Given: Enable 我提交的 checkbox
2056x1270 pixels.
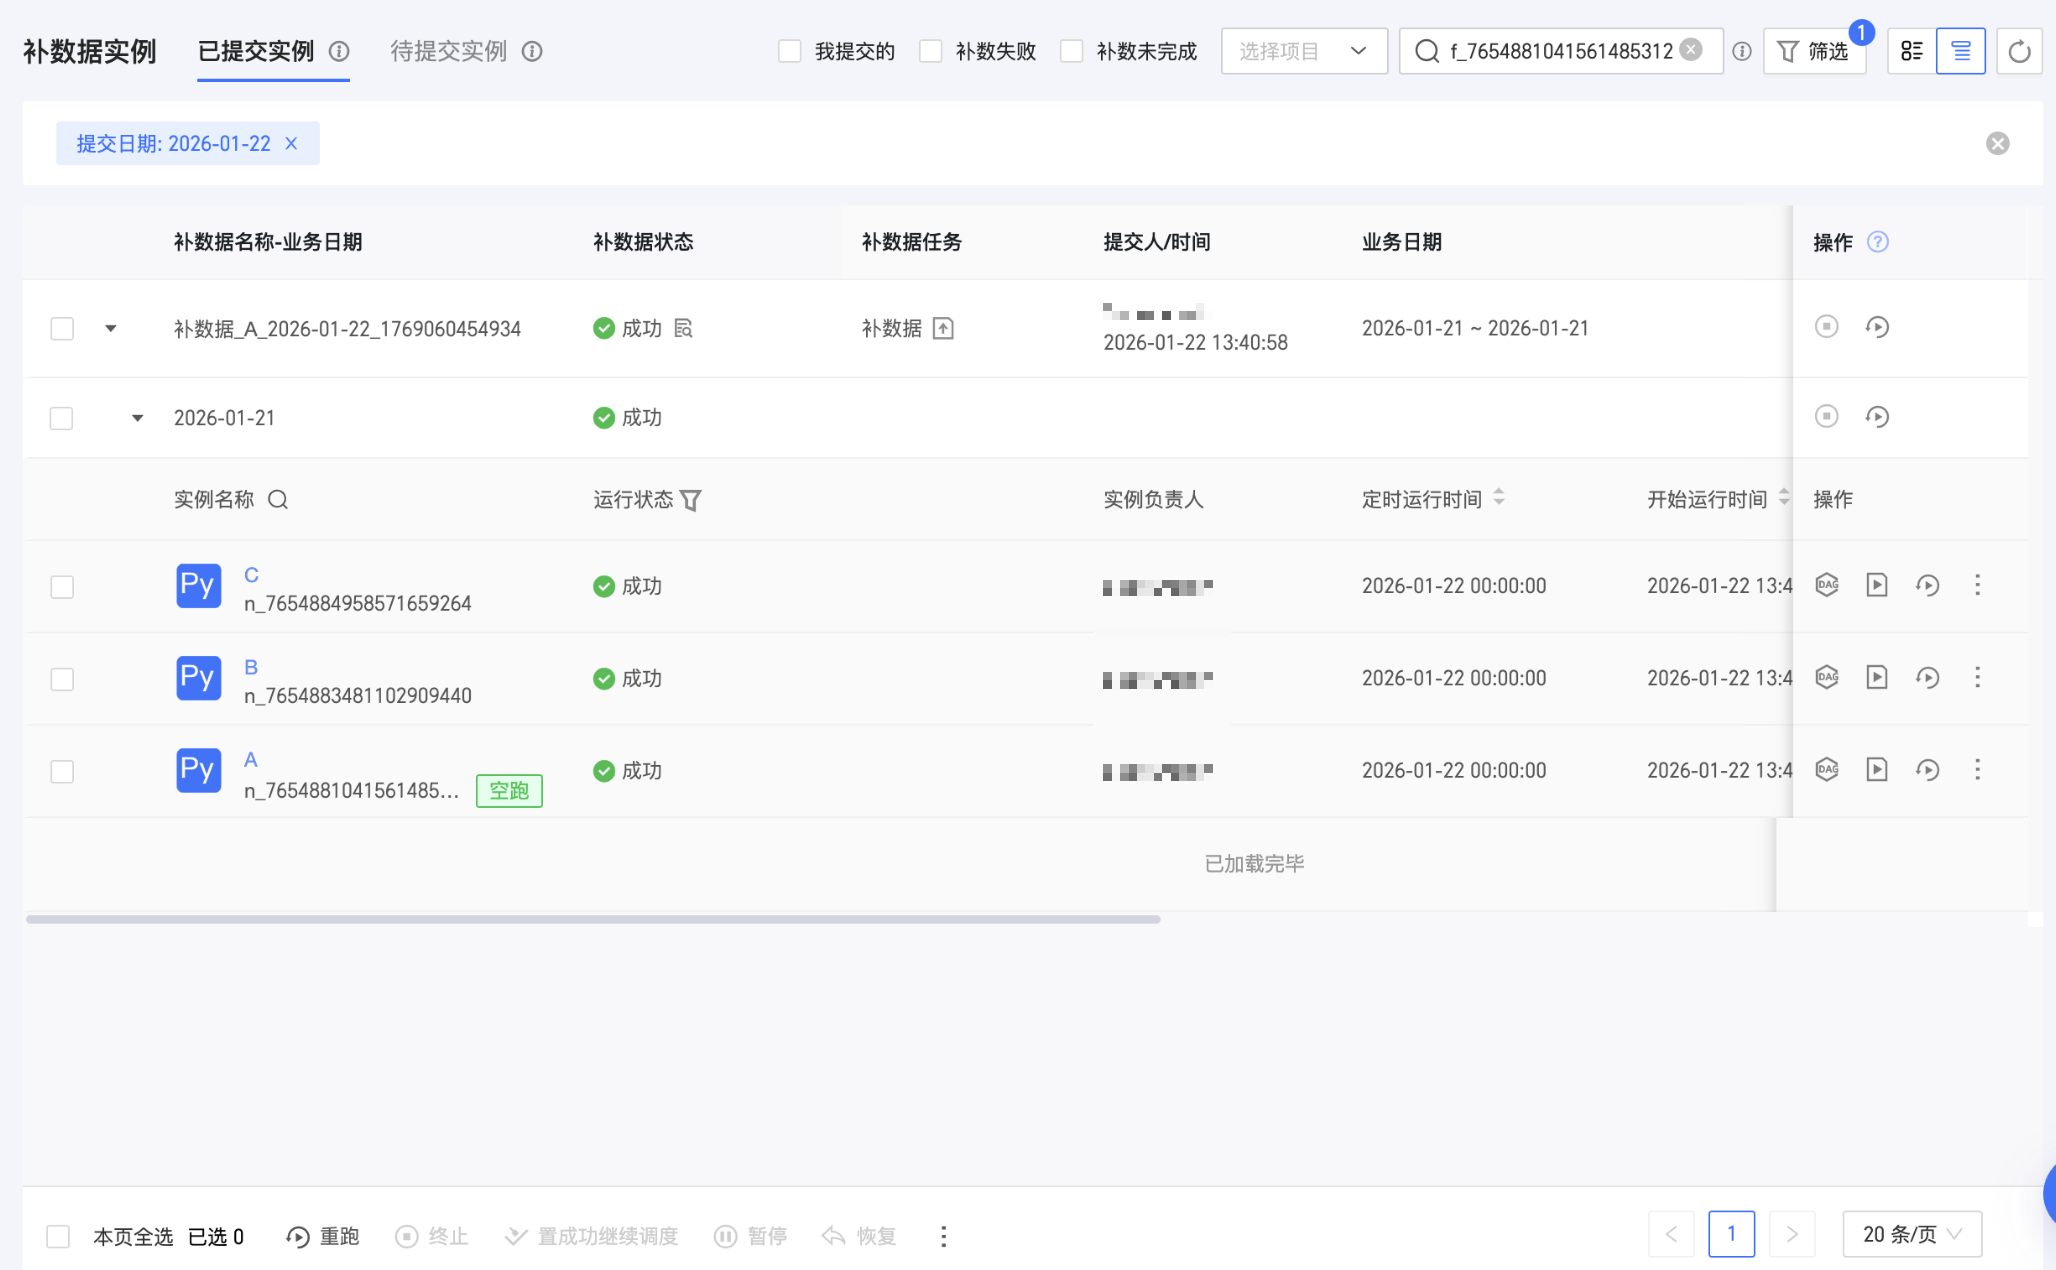Looking at the screenshot, I should pos(790,51).
